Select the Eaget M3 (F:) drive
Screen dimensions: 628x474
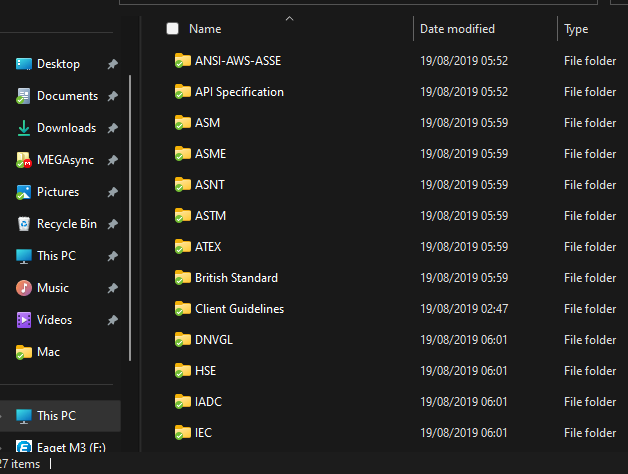[x=71, y=448]
